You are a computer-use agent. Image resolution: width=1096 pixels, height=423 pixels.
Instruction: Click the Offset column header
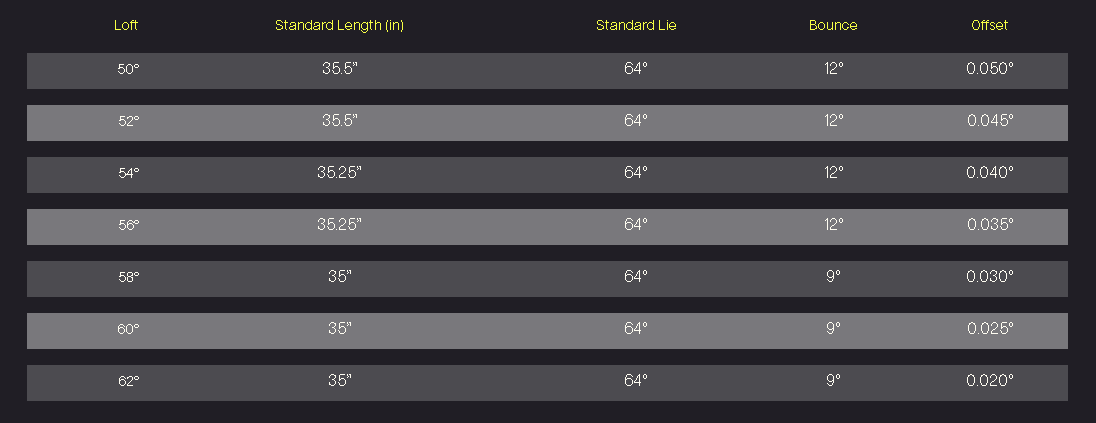click(x=990, y=26)
